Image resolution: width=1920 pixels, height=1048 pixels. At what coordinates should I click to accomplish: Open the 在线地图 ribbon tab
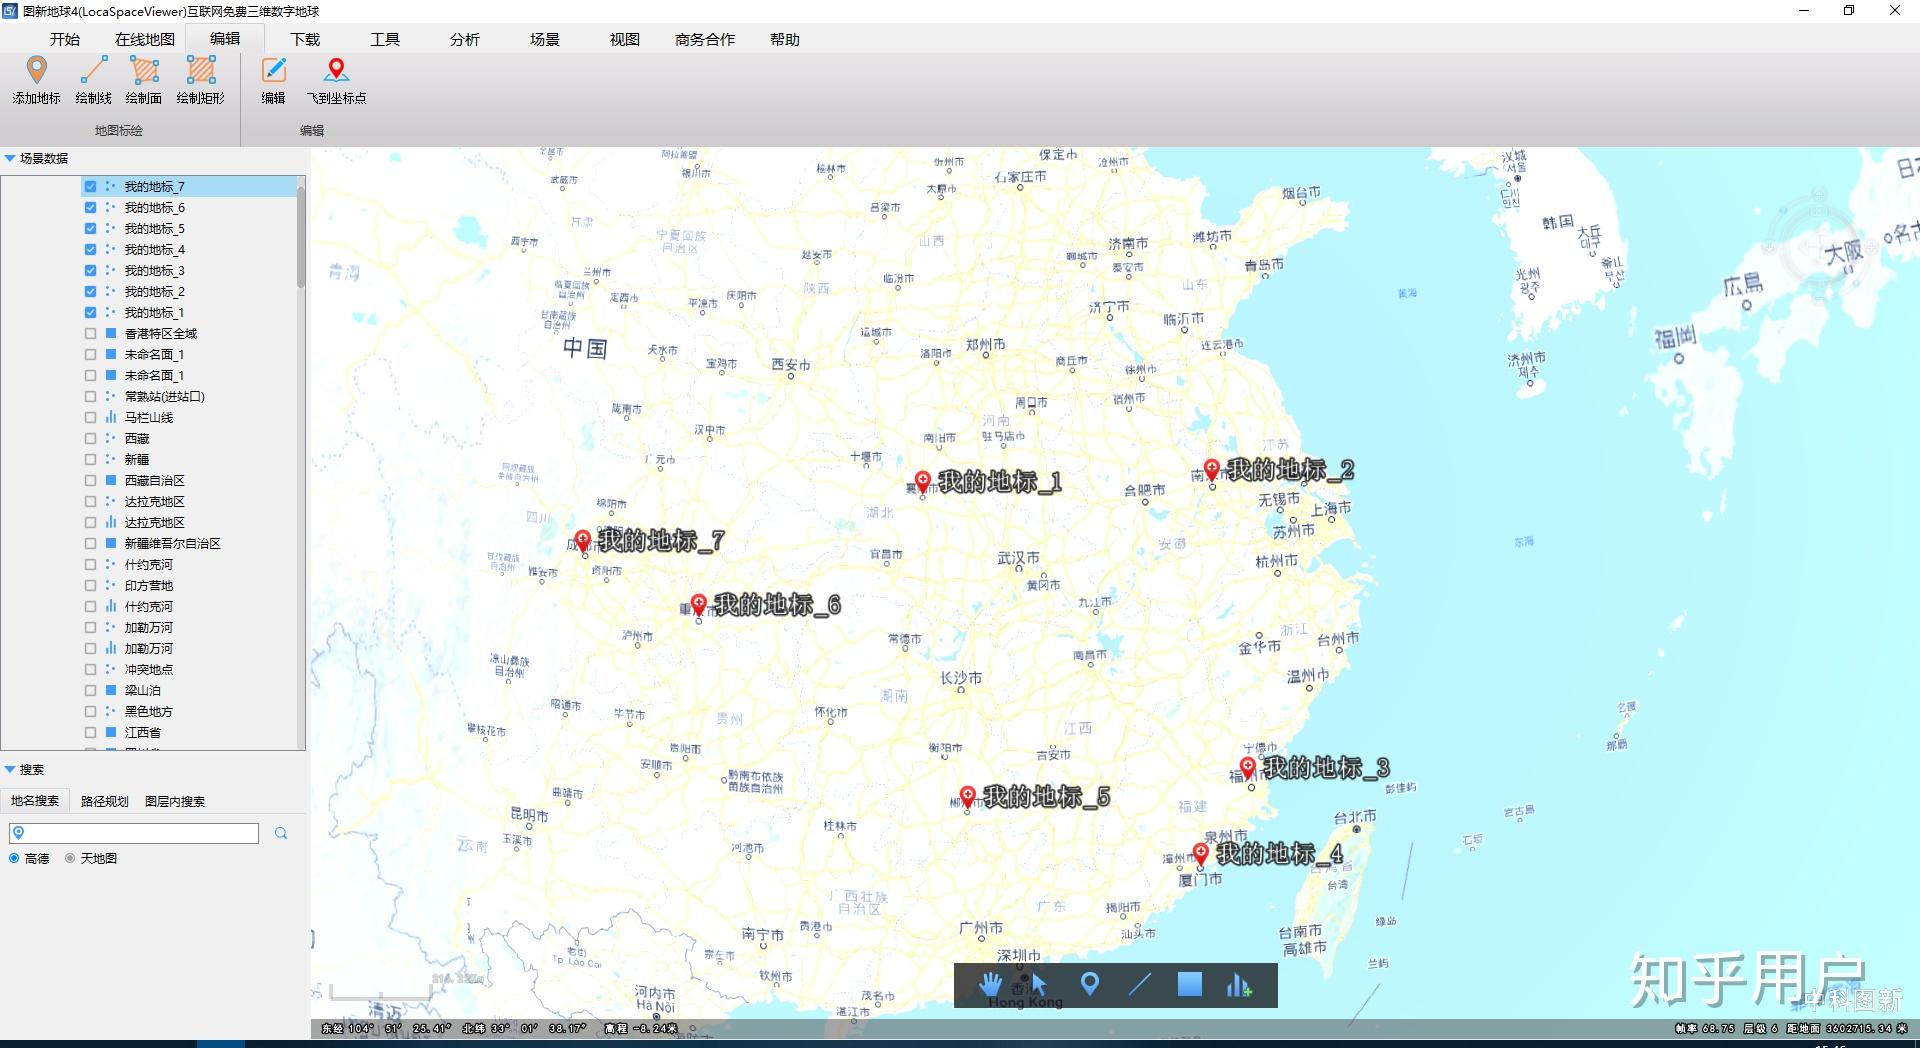145,39
